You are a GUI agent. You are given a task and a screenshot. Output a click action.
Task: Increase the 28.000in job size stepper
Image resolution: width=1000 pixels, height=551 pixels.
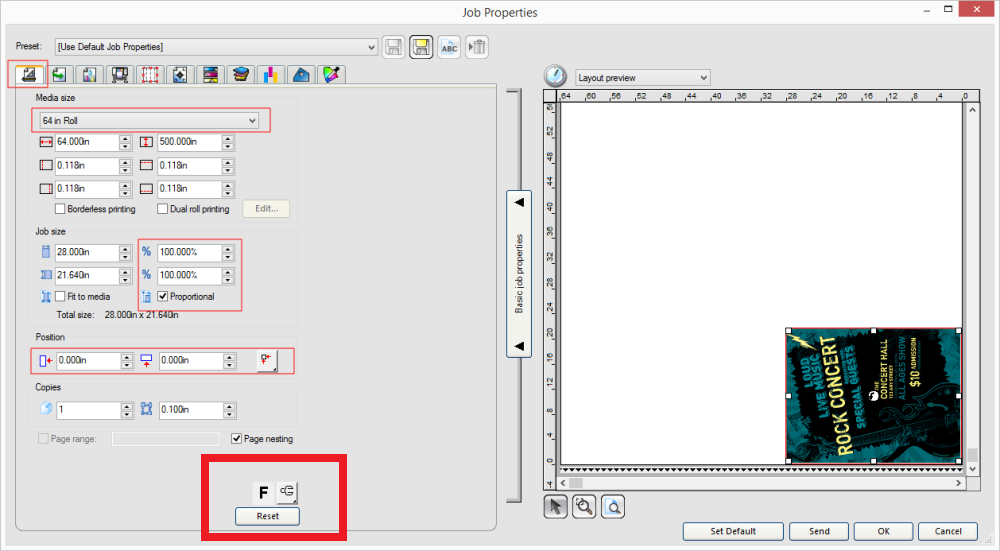coord(125,248)
